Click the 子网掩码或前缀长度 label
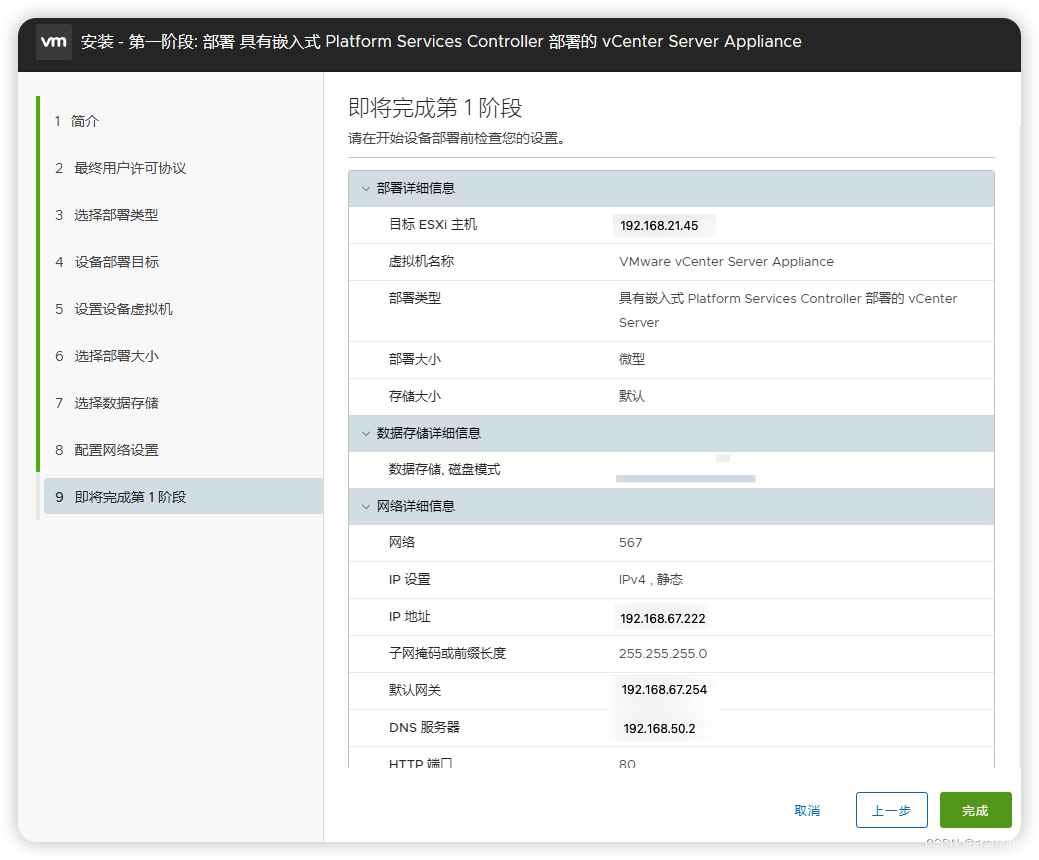The height and width of the screenshot is (860, 1039). [x=447, y=654]
